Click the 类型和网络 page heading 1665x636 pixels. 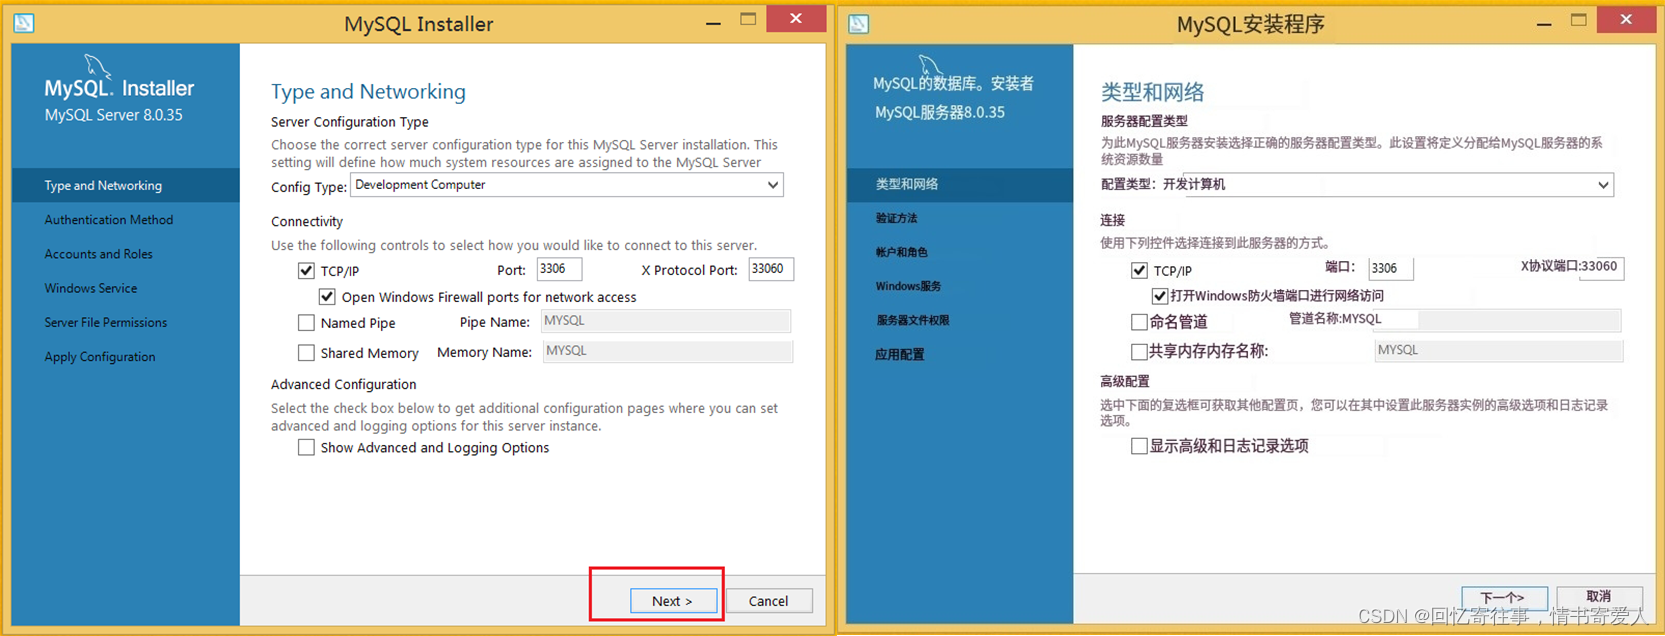click(1153, 92)
